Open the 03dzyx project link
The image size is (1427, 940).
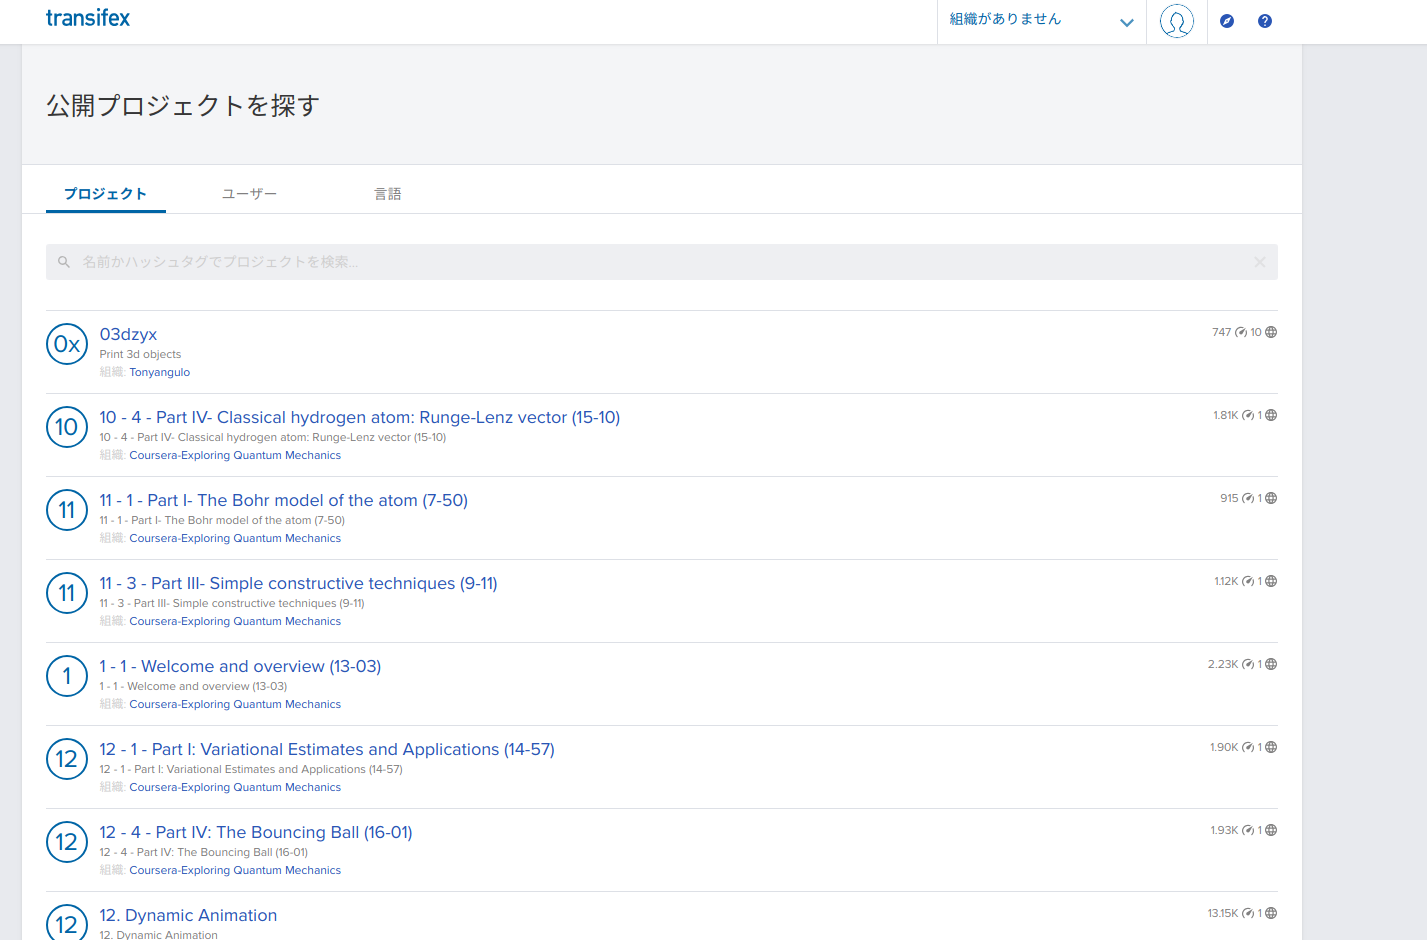(128, 334)
